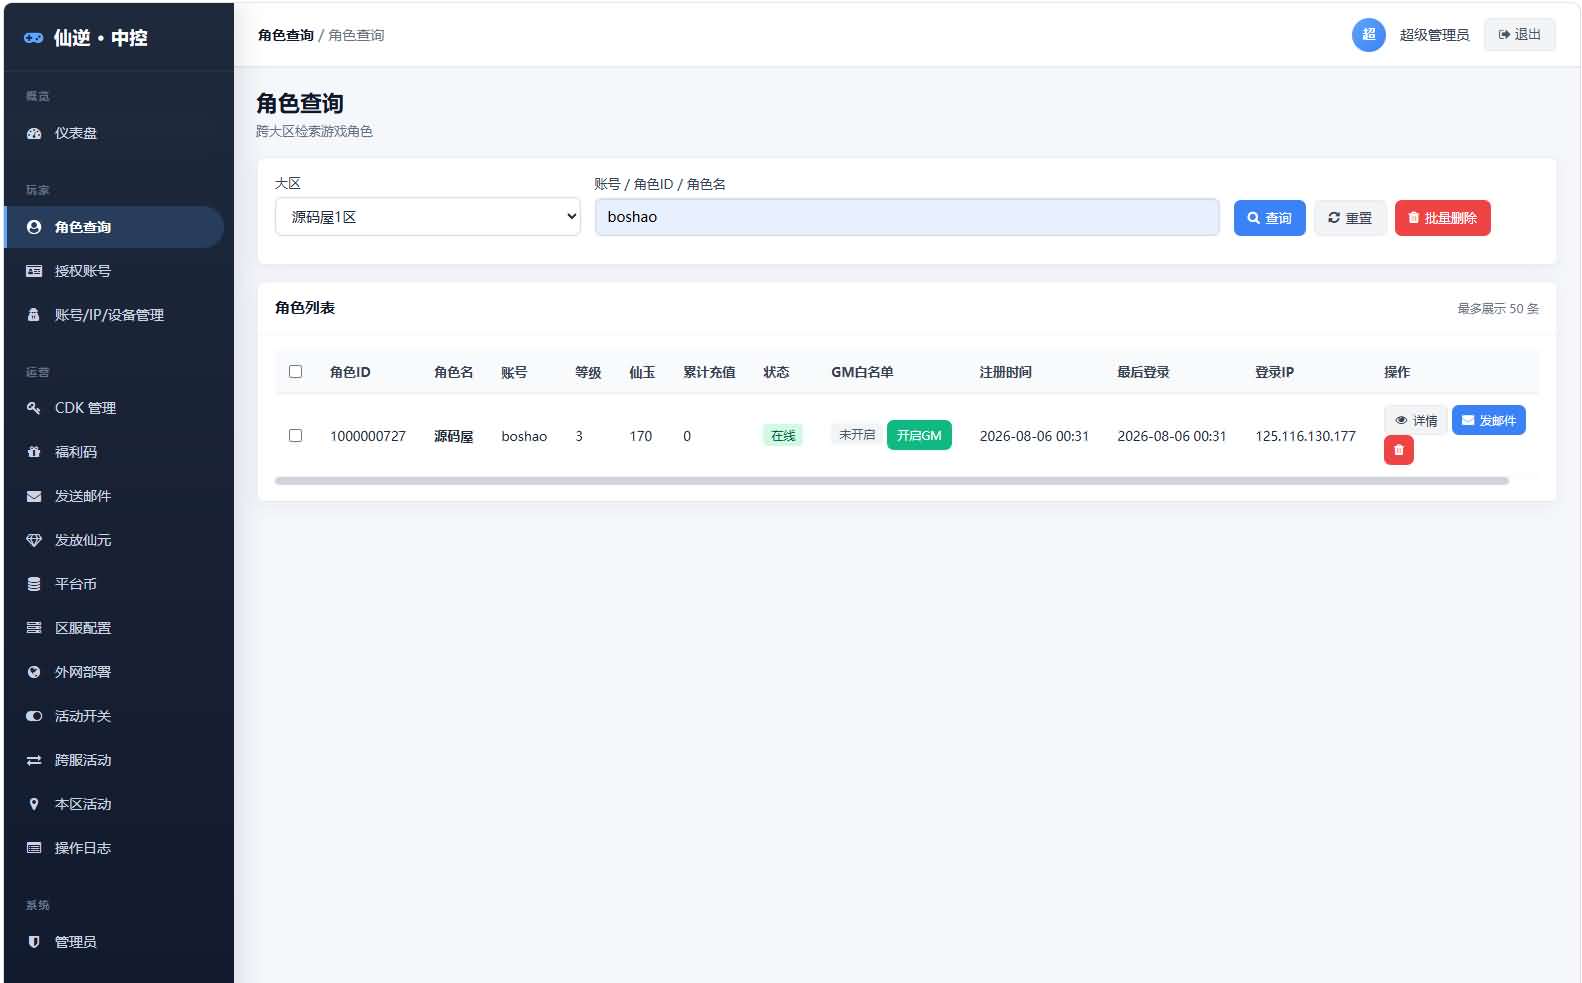Click the 外网部署 globe icon
1582x983 pixels.
34,672
